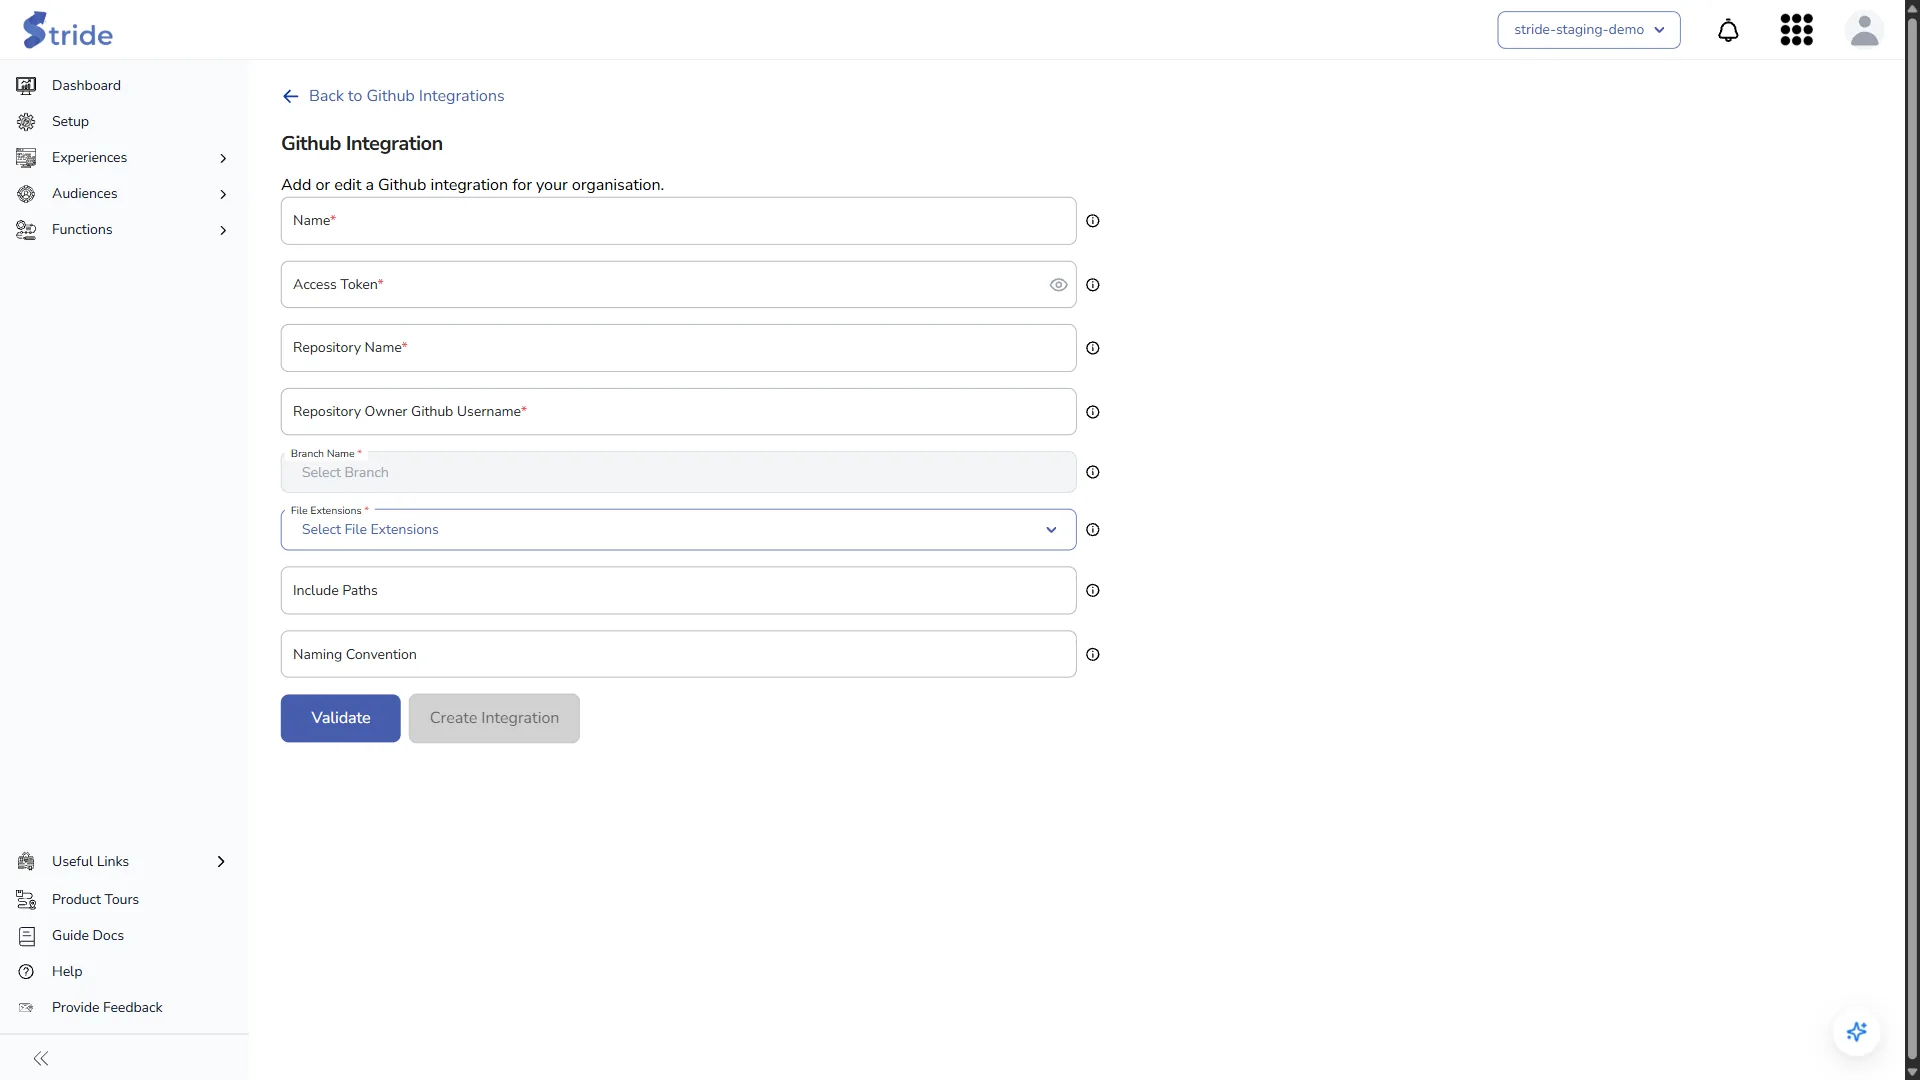This screenshot has width=1920, height=1080.
Task: Expand the Audiences menu chevron
Action: tap(223, 194)
